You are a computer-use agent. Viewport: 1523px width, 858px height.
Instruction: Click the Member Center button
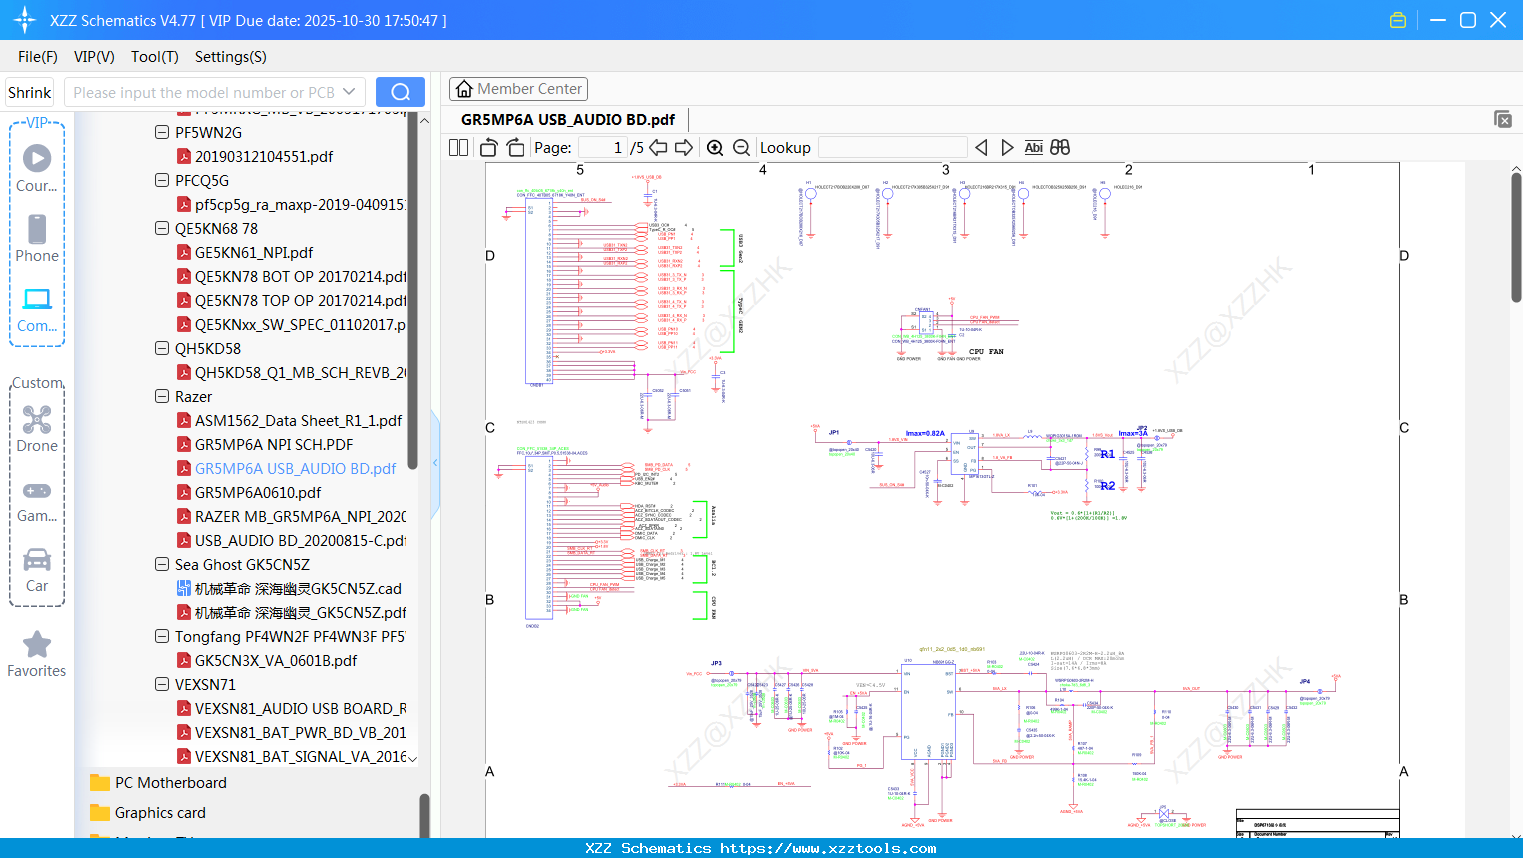pyautogui.click(x=518, y=89)
